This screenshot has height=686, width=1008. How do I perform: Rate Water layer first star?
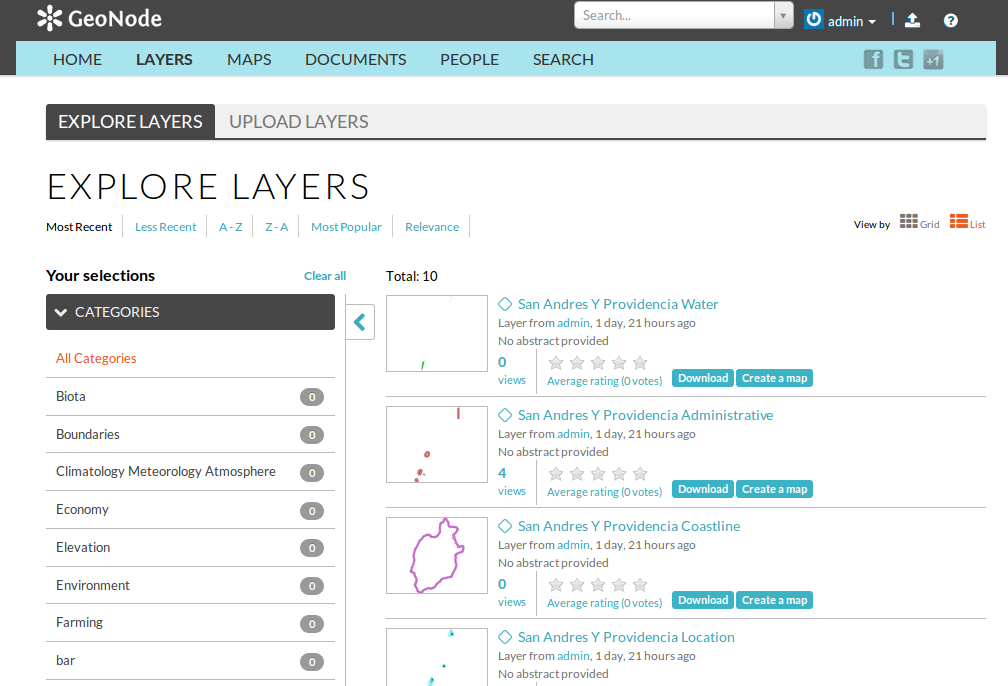pos(556,363)
